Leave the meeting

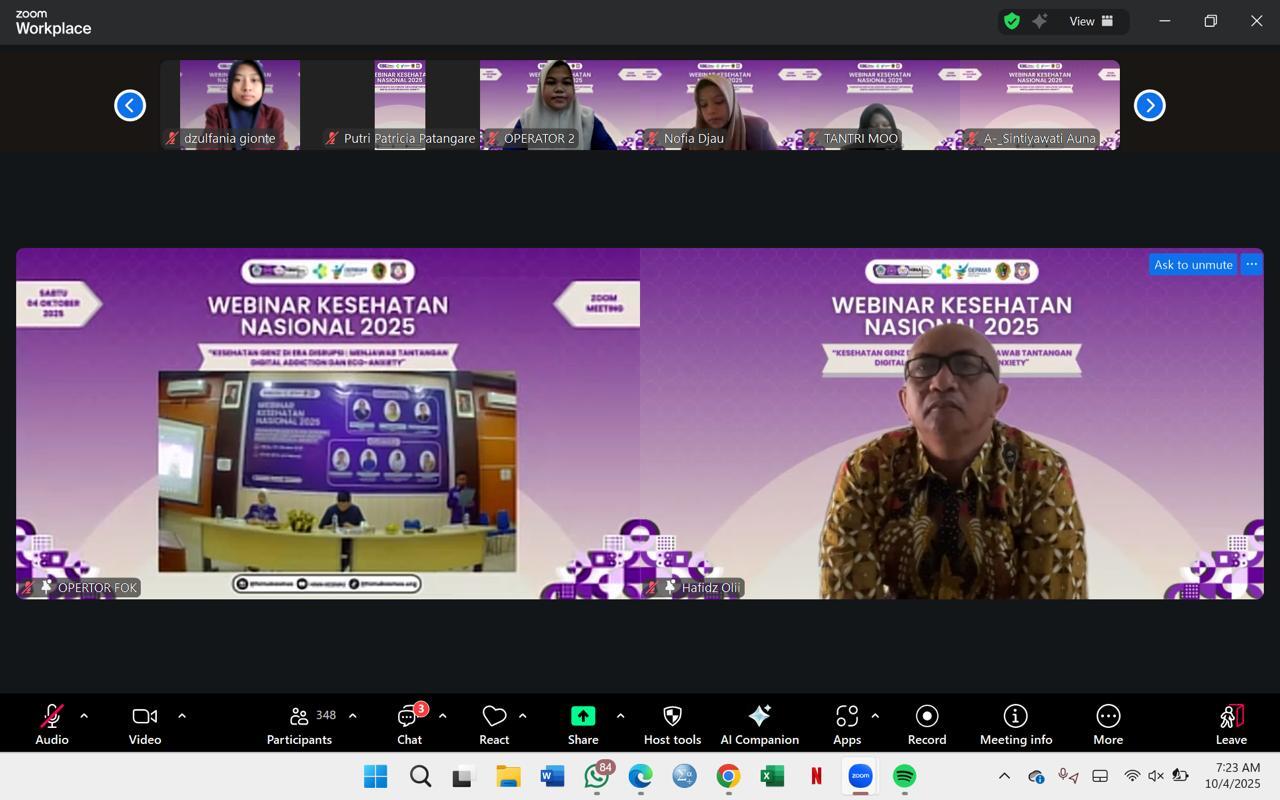1231,724
